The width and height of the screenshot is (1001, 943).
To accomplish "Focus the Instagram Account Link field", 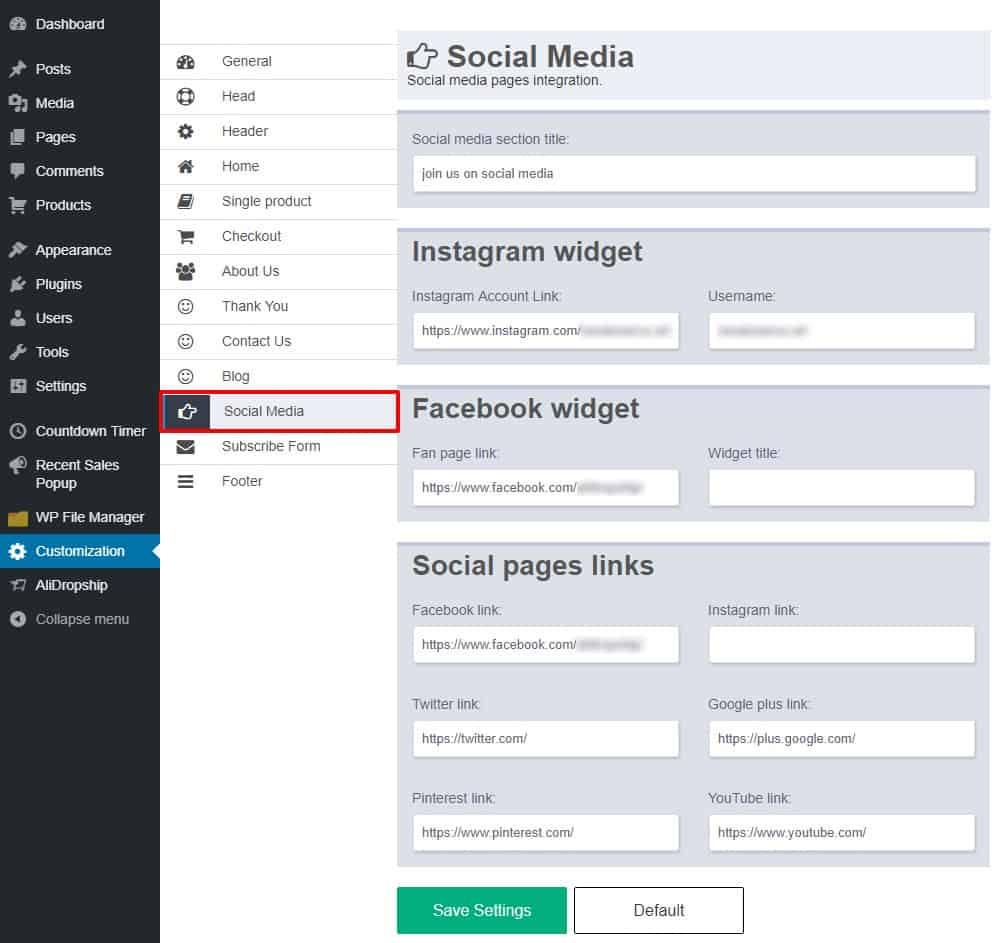I will pyautogui.click(x=546, y=331).
